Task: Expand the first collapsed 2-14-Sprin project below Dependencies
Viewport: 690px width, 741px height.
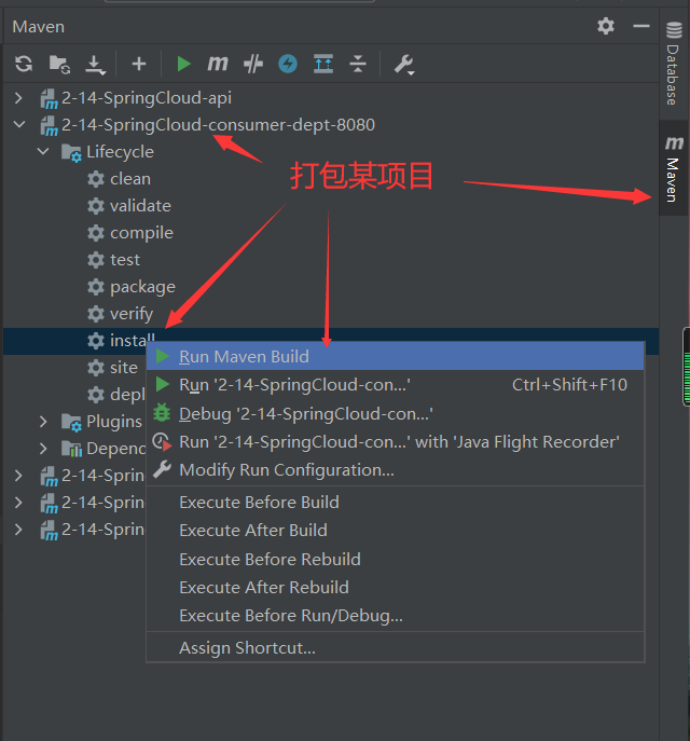Action: 18,475
